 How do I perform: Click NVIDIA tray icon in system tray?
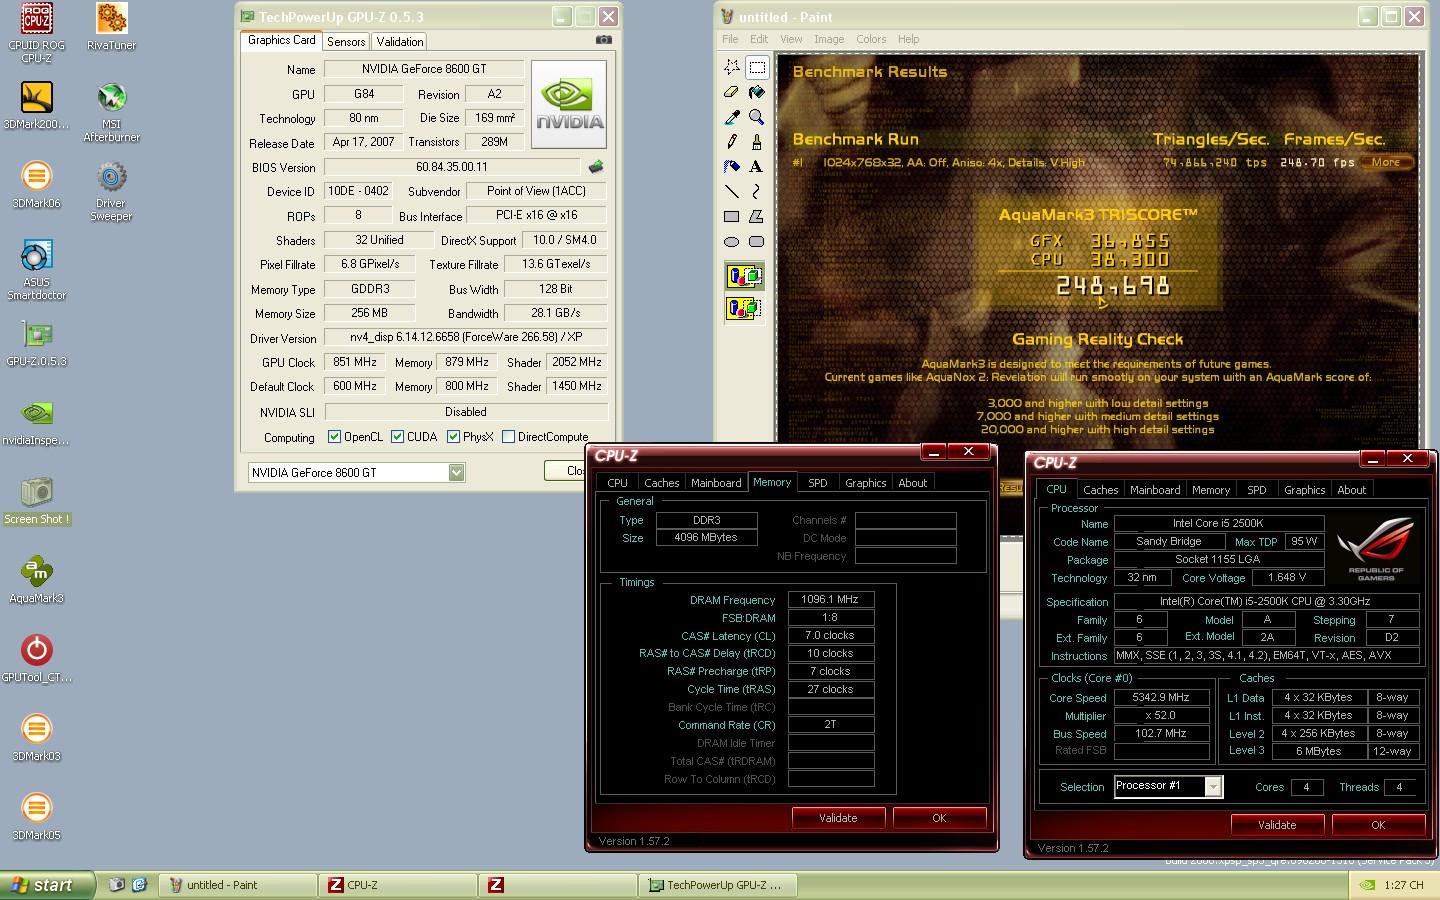coord(1367,885)
